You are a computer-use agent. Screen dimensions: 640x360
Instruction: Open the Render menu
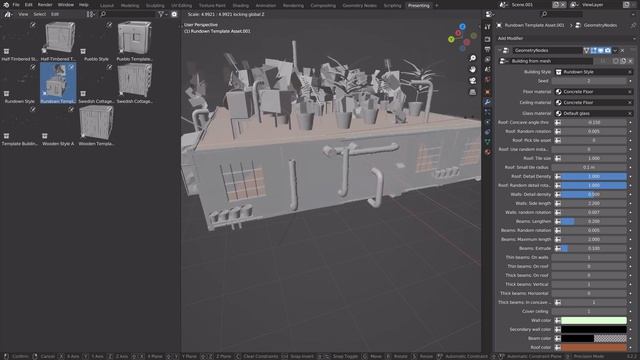coord(45,5)
